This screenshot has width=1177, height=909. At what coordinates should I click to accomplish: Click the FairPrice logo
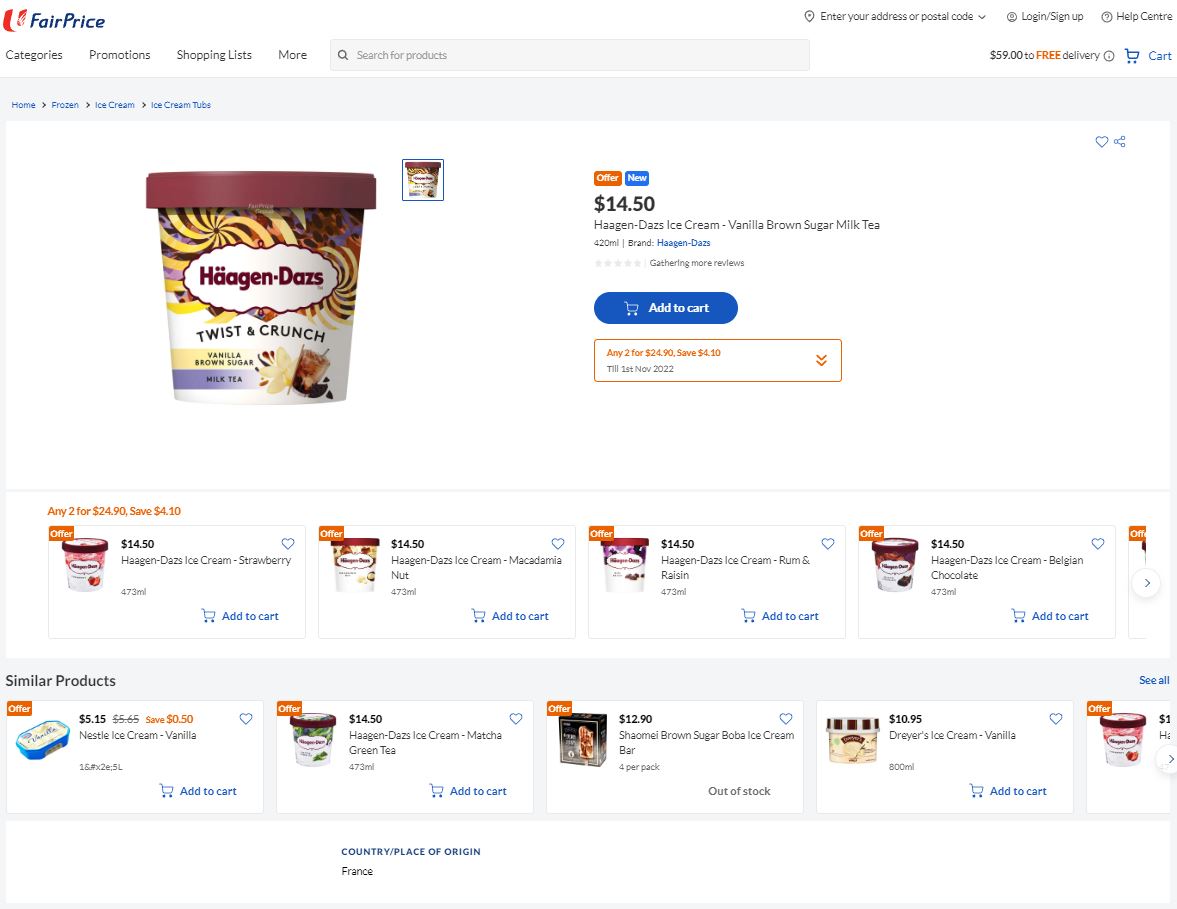[54, 20]
